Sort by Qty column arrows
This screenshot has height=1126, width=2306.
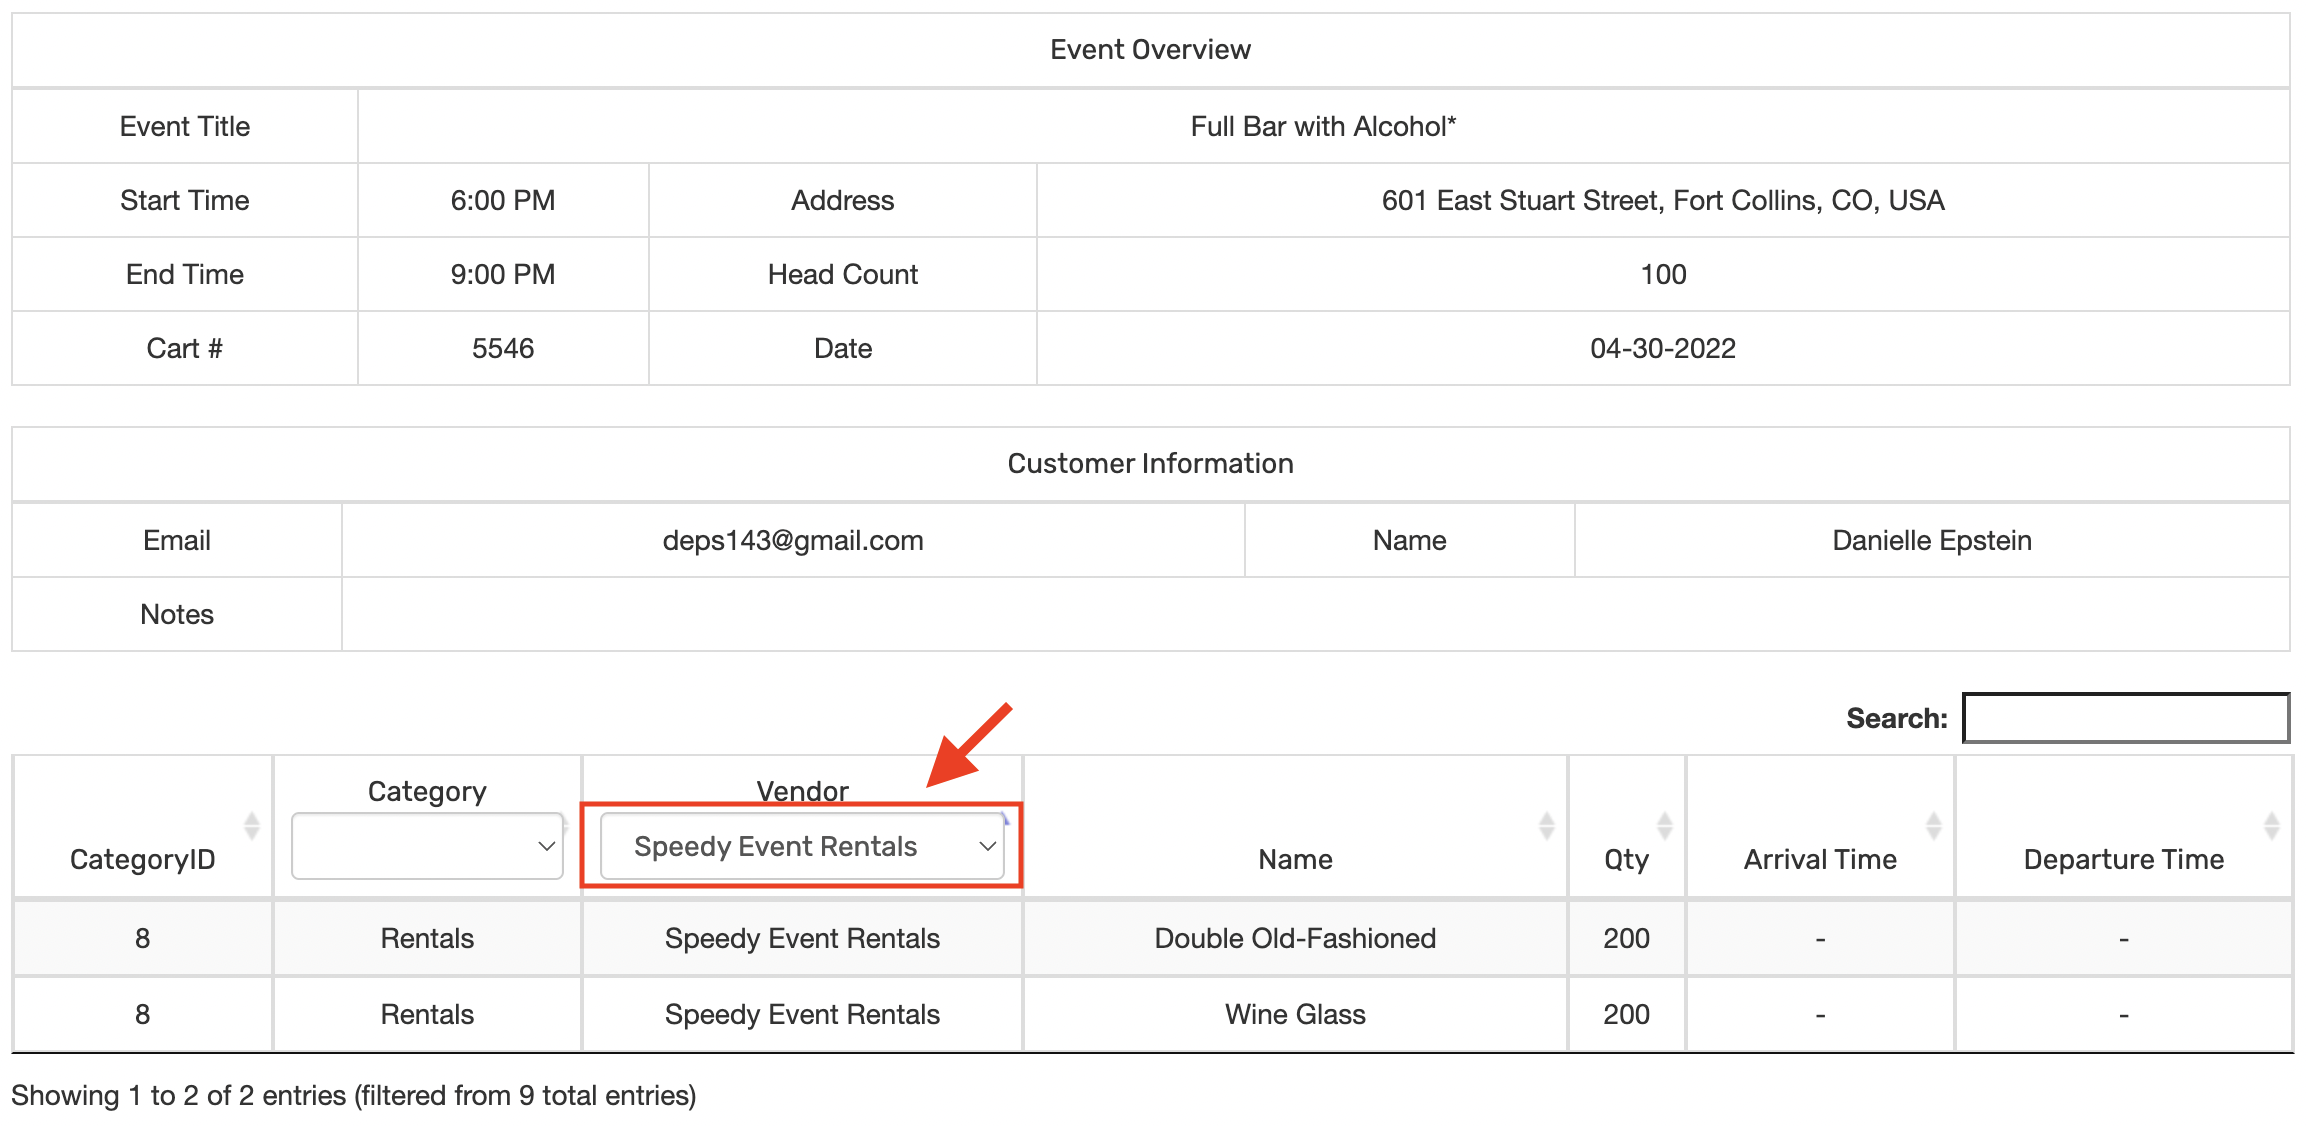click(1664, 826)
